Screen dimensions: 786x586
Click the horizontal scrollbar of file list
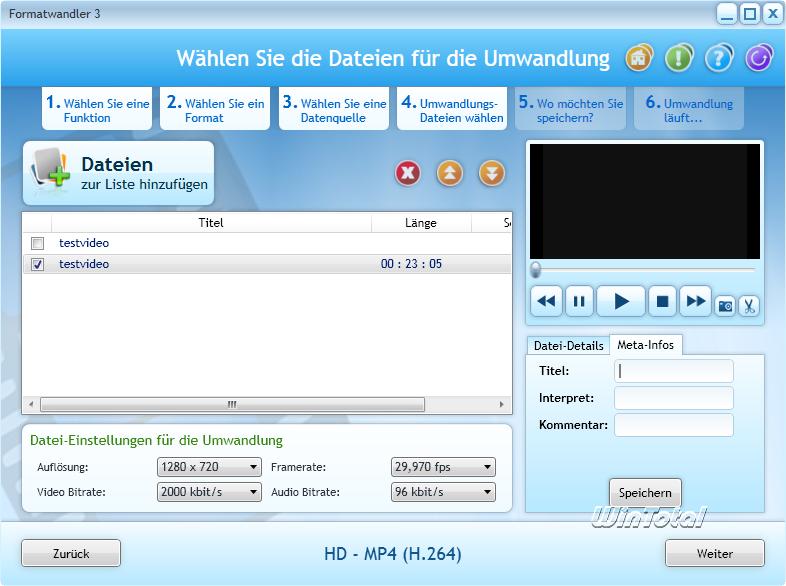[x=233, y=404]
